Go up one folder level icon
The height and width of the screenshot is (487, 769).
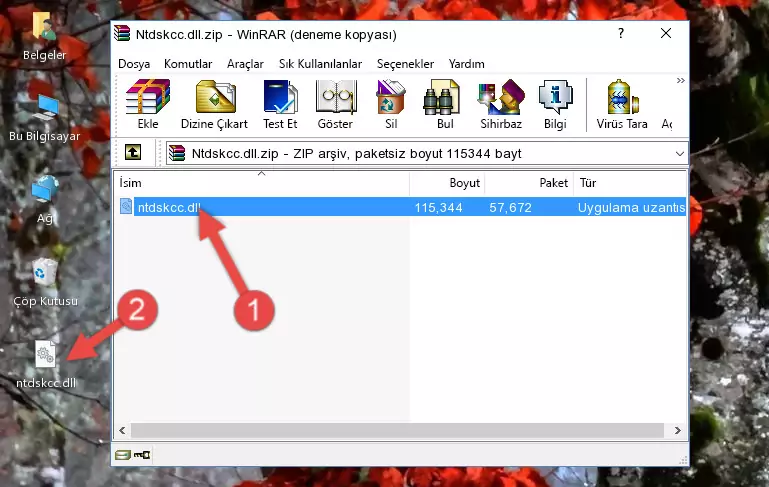coord(133,153)
